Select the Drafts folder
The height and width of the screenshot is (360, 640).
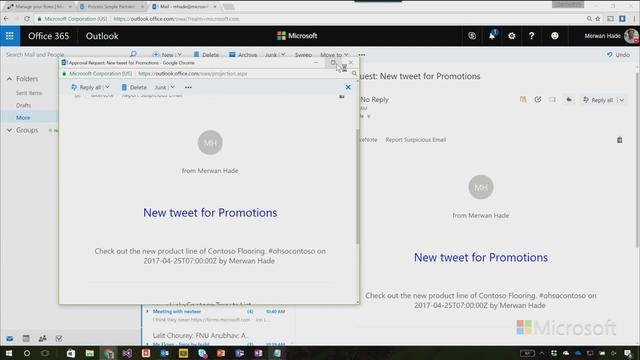23,105
